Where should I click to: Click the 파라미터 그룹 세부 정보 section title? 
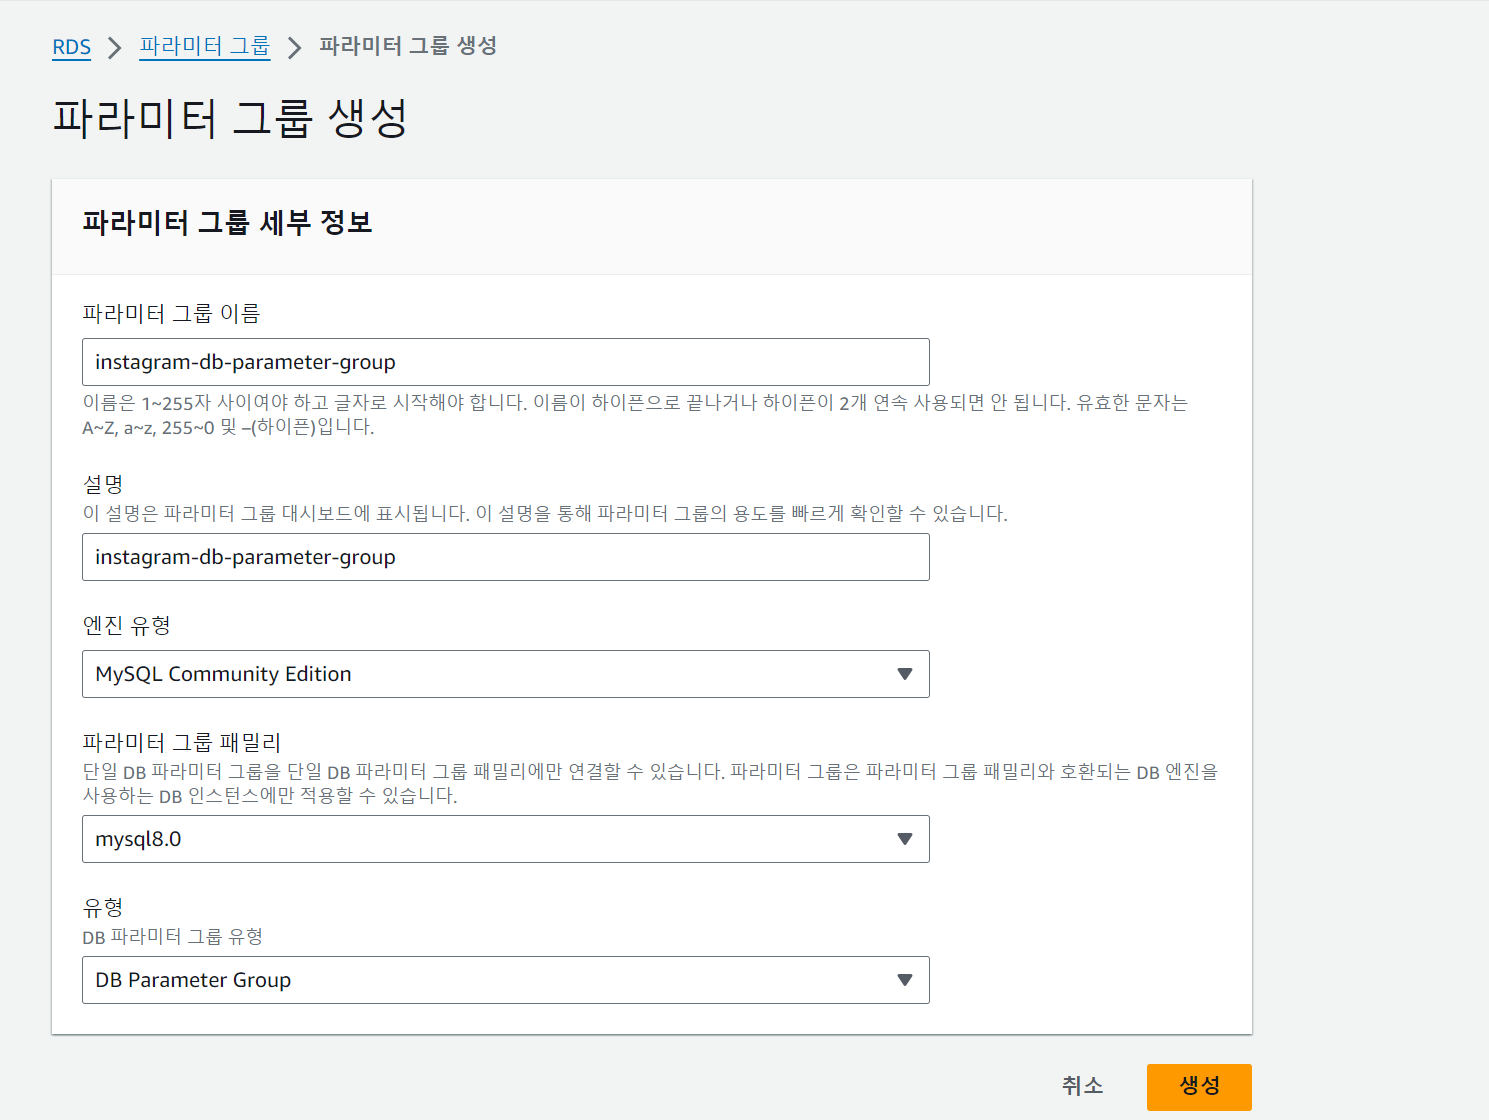[227, 222]
